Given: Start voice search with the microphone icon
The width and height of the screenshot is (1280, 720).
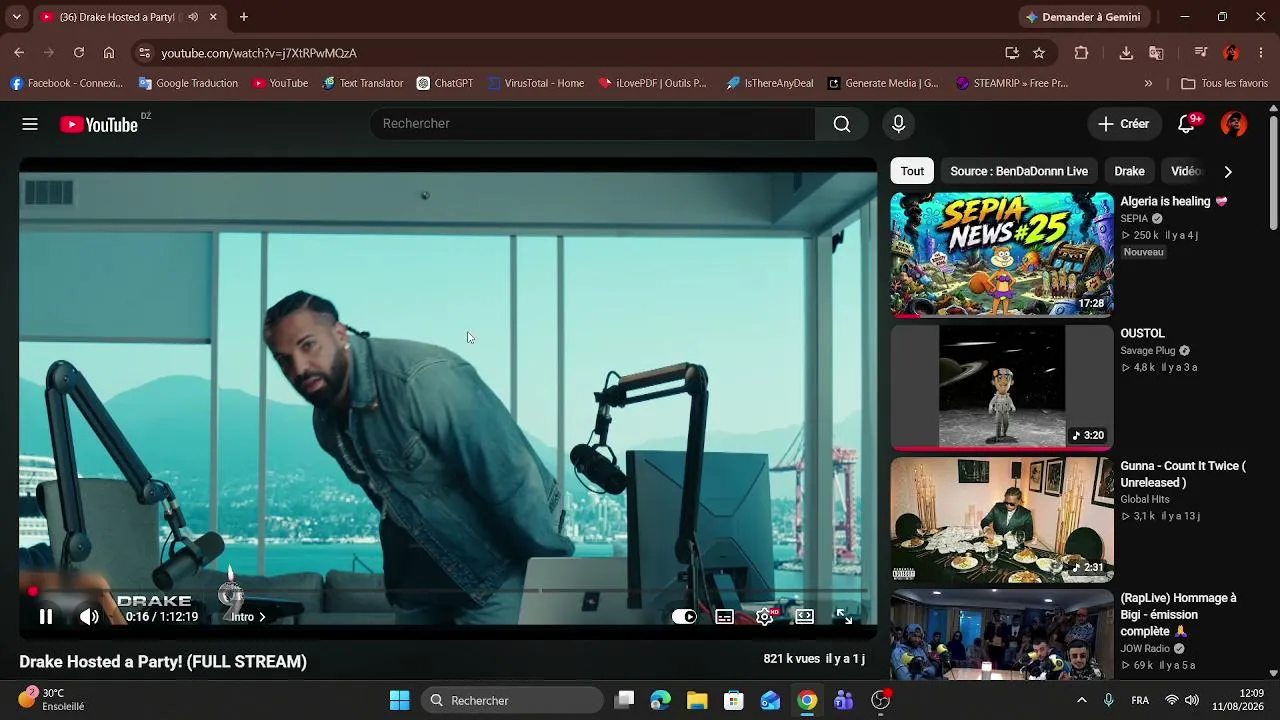Looking at the screenshot, I should [898, 124].
